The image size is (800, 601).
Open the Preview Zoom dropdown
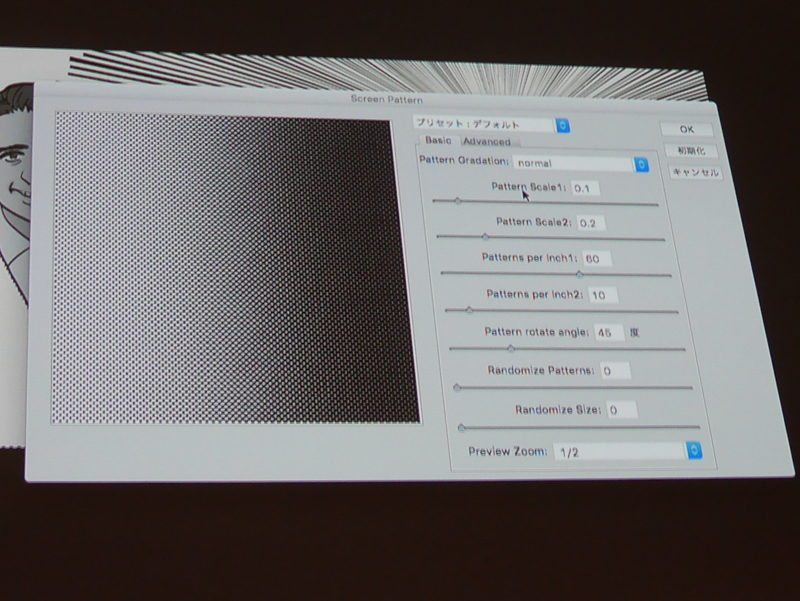click(628, 452)
